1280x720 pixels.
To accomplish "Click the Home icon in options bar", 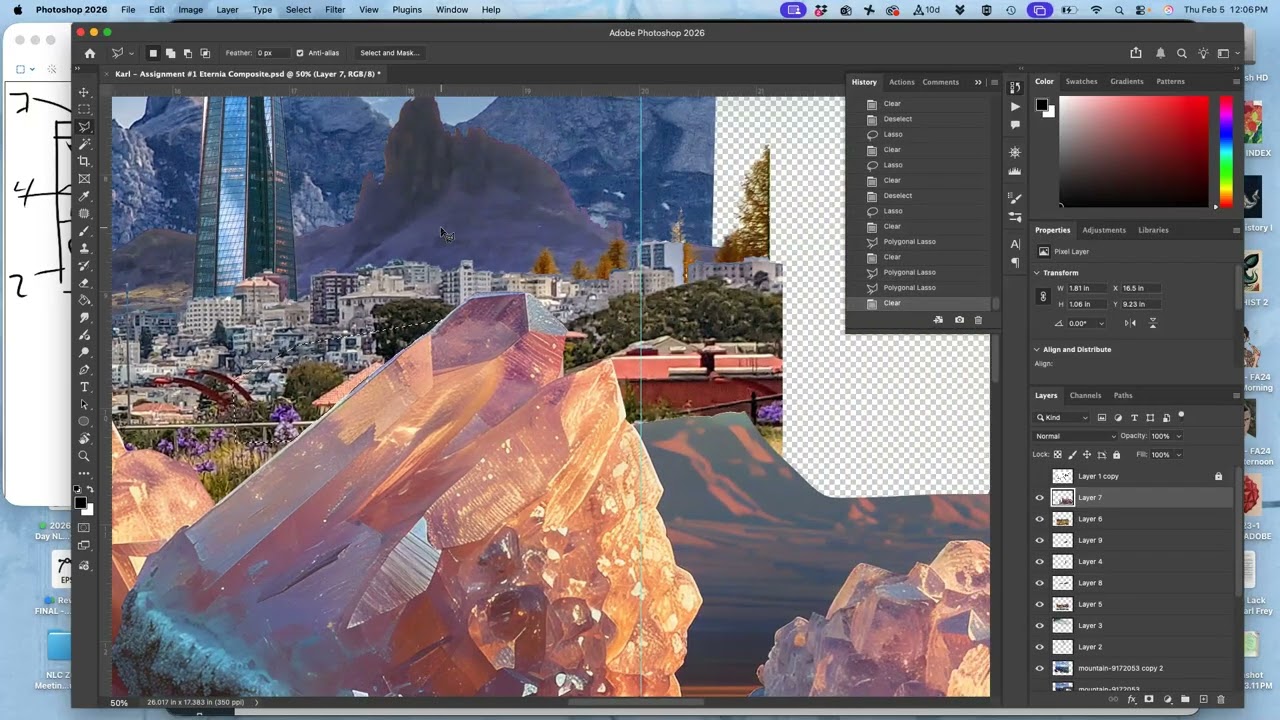I will coord(90,53).
